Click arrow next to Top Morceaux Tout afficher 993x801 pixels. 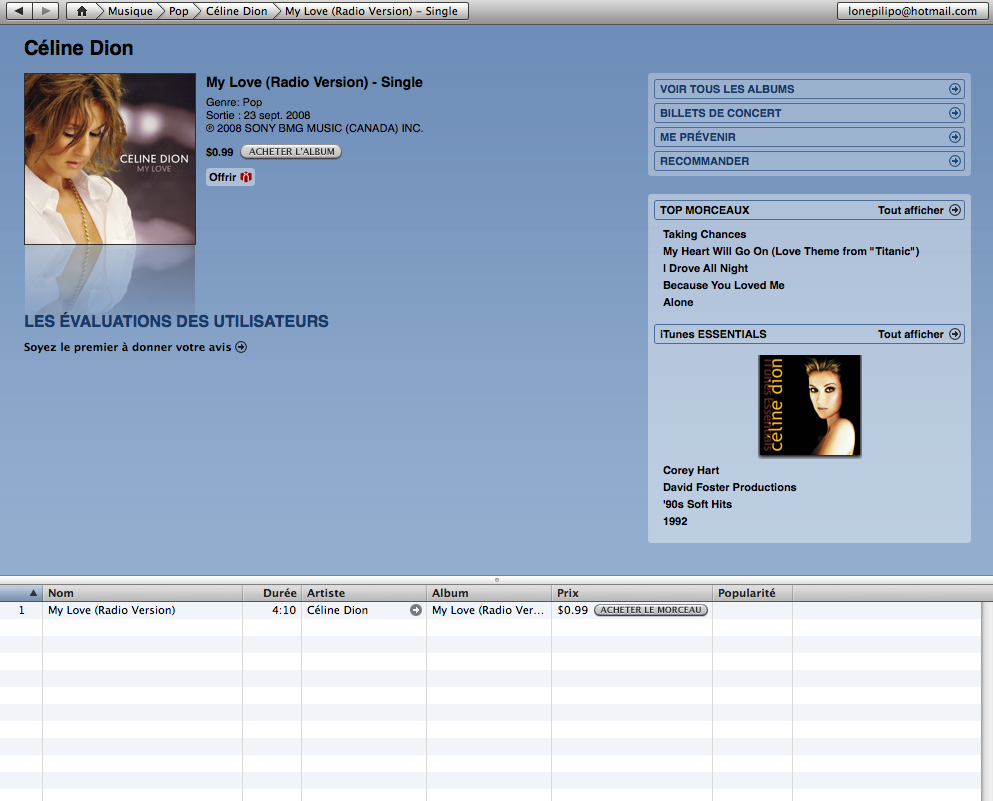pos(954,210)
